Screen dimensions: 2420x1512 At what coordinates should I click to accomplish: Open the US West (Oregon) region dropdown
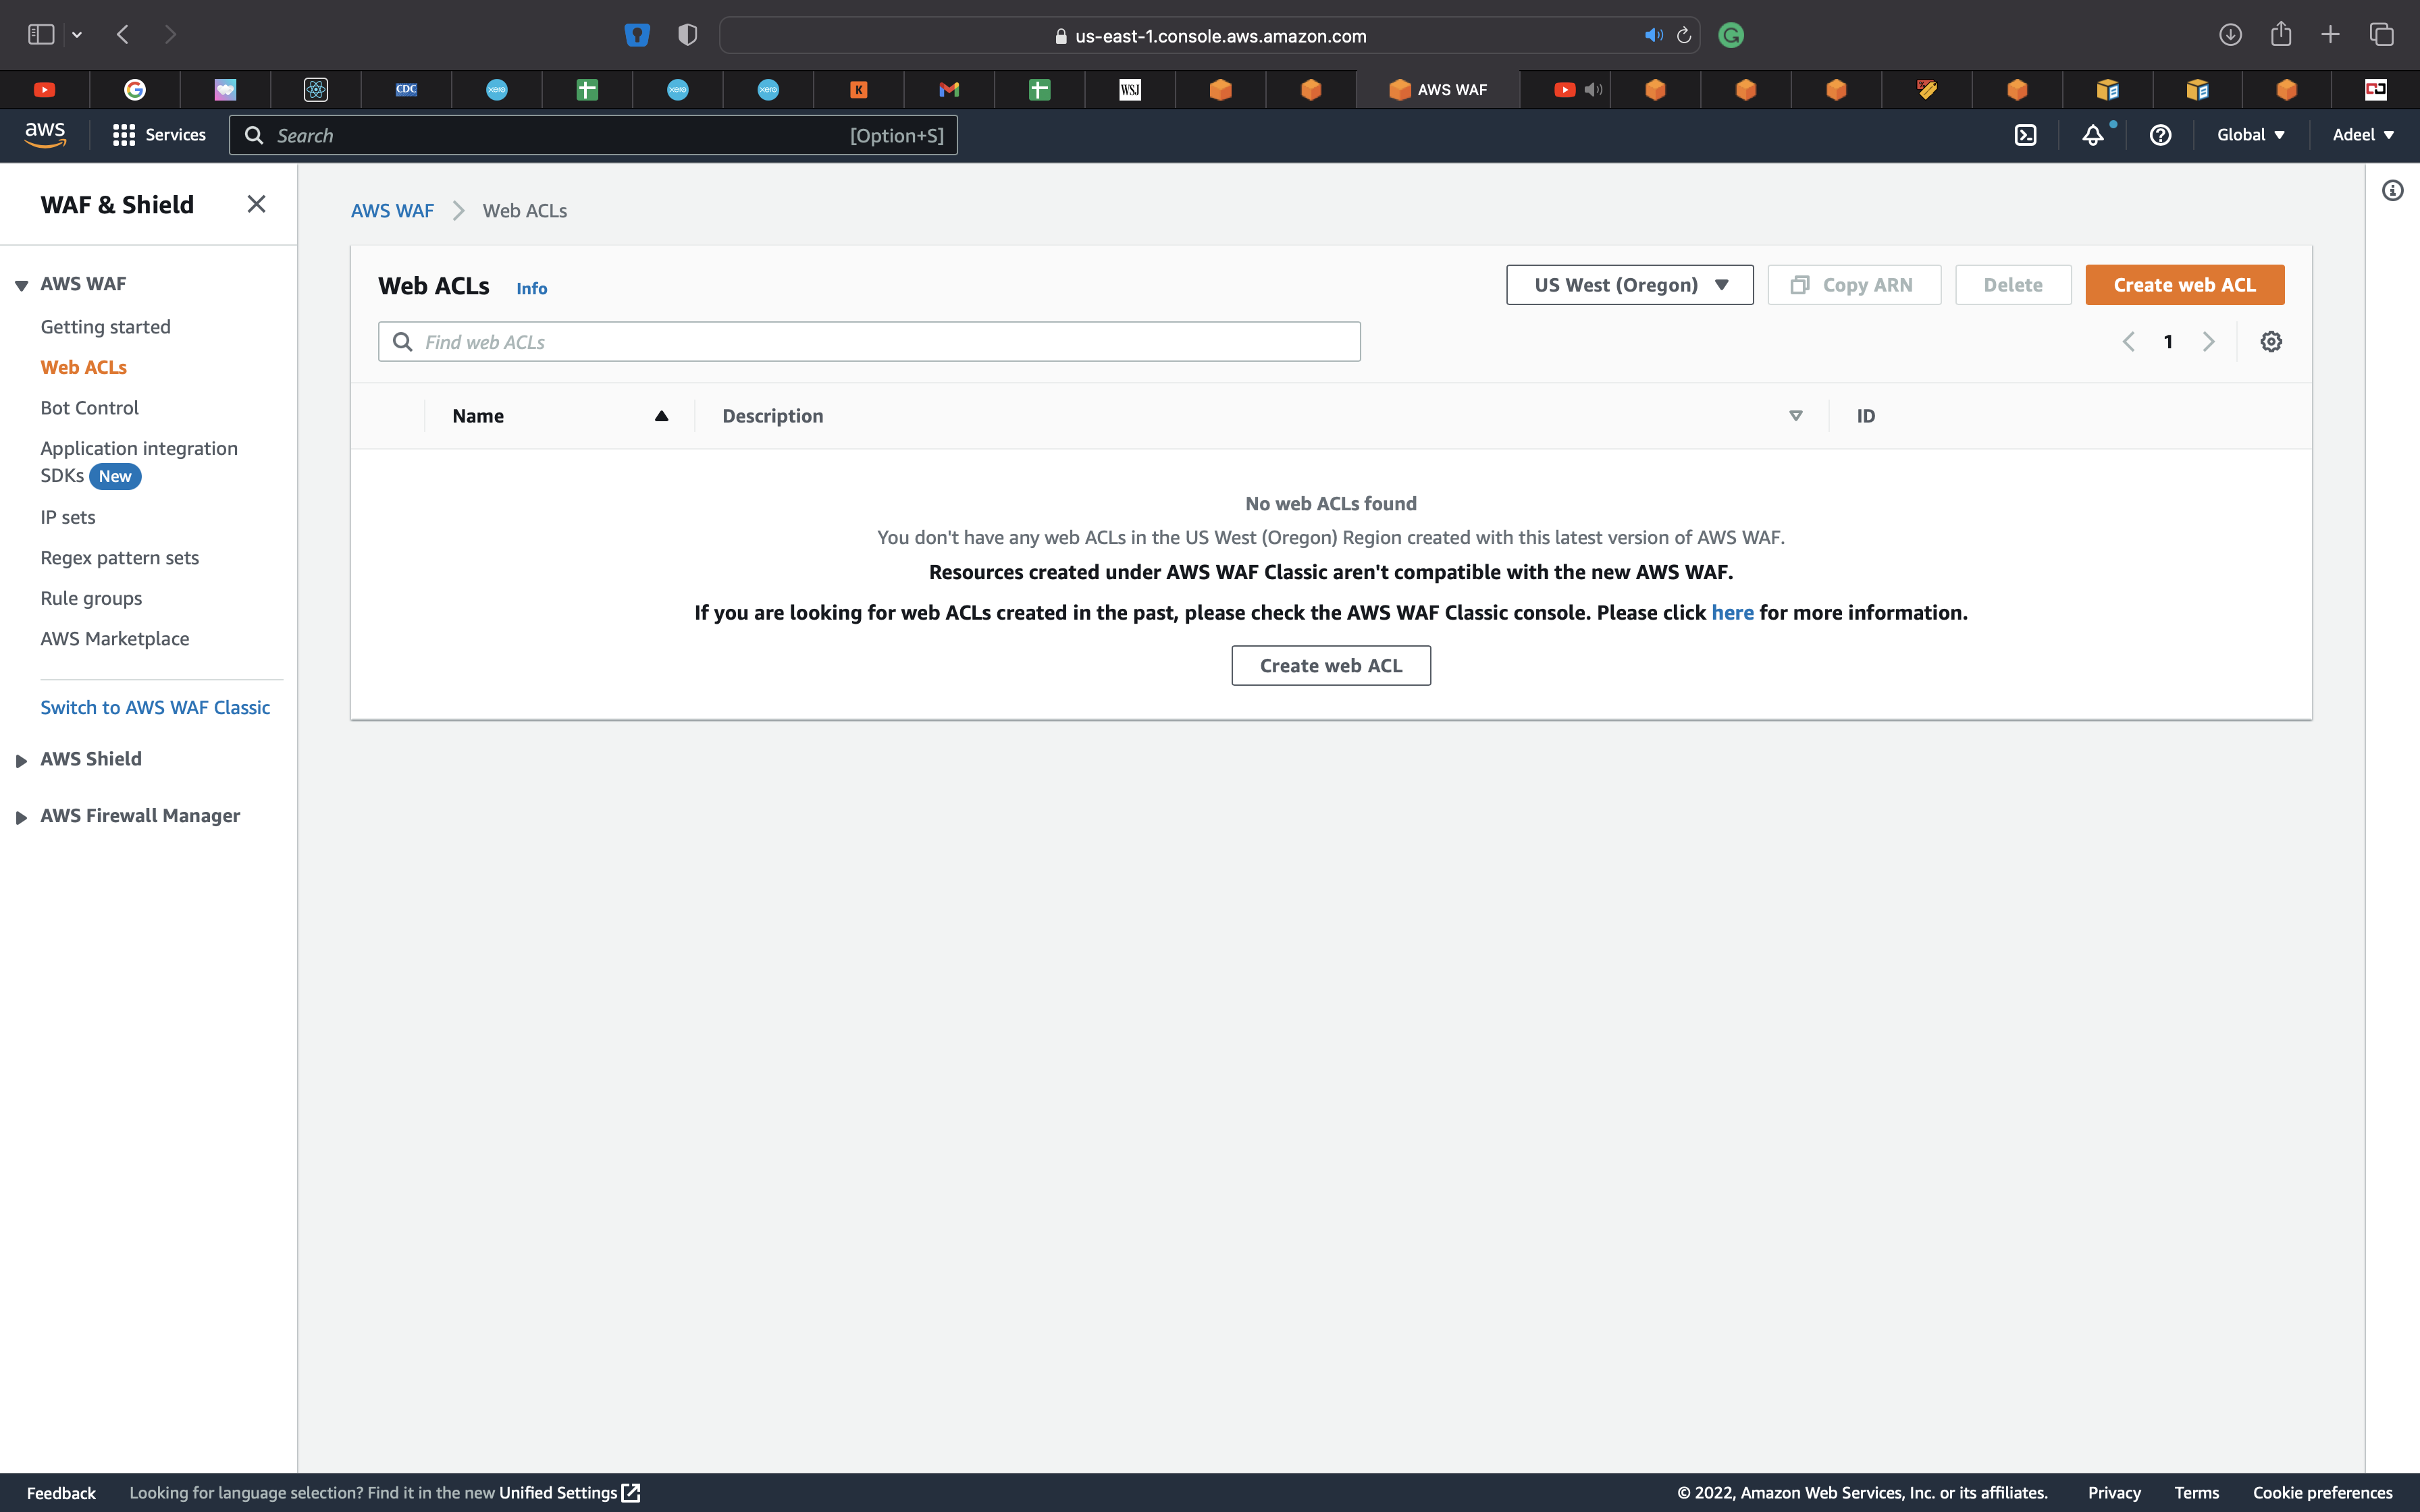pos(1629,285)
